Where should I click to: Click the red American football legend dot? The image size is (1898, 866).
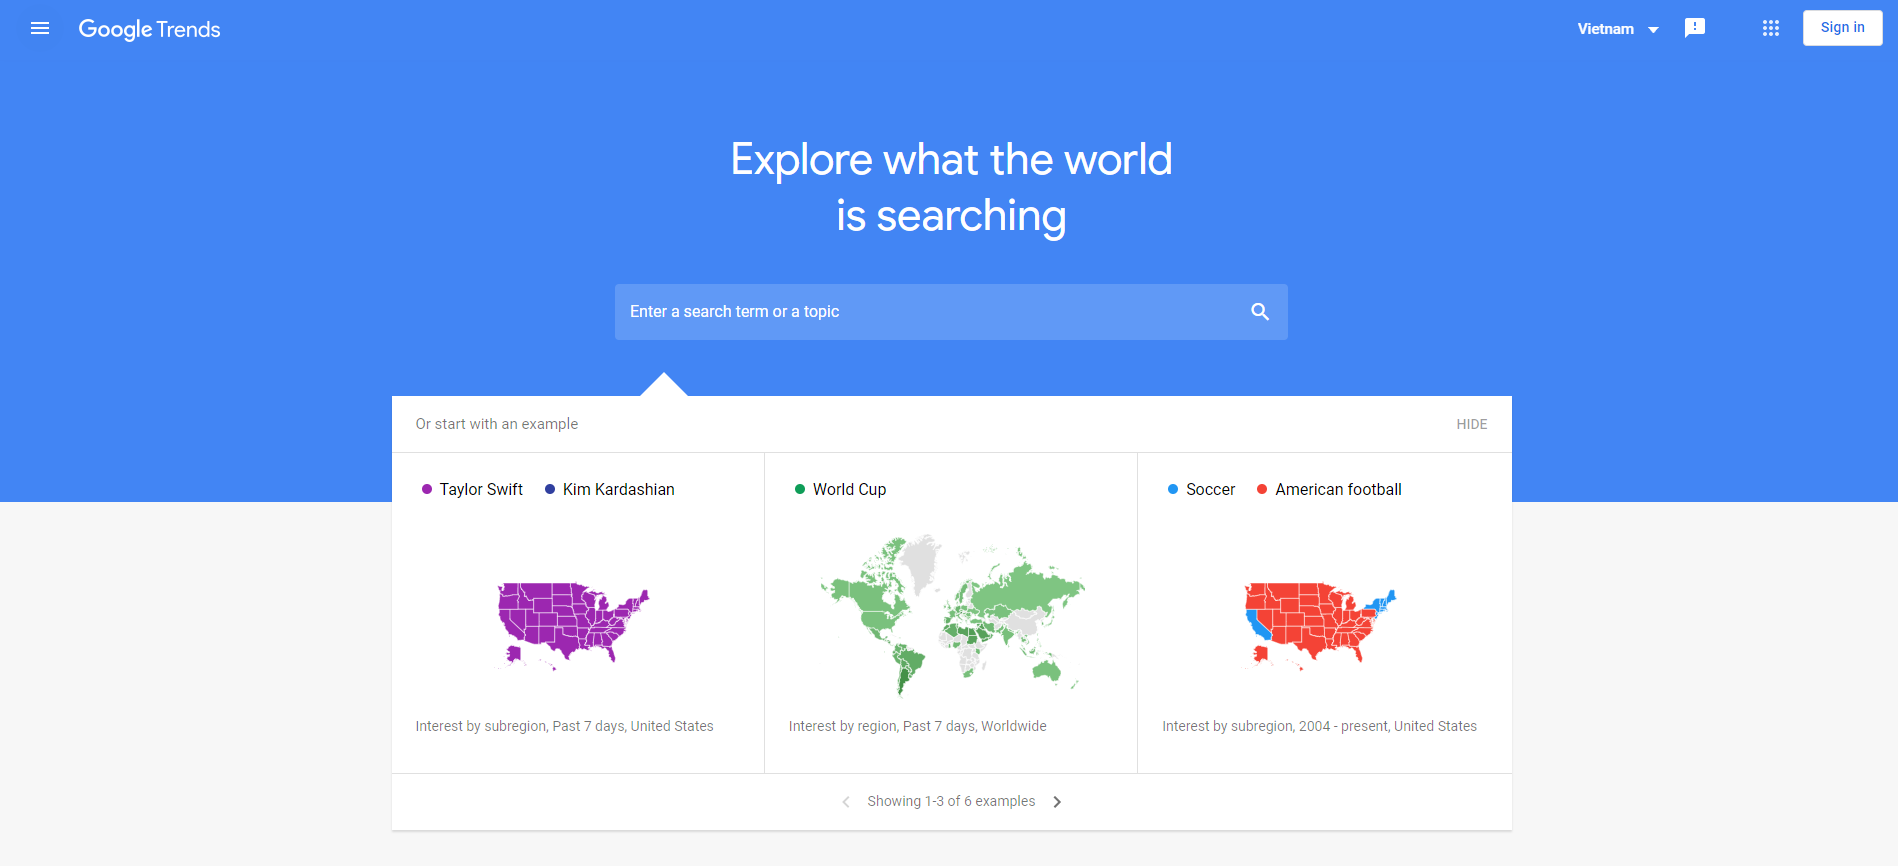1261,489
